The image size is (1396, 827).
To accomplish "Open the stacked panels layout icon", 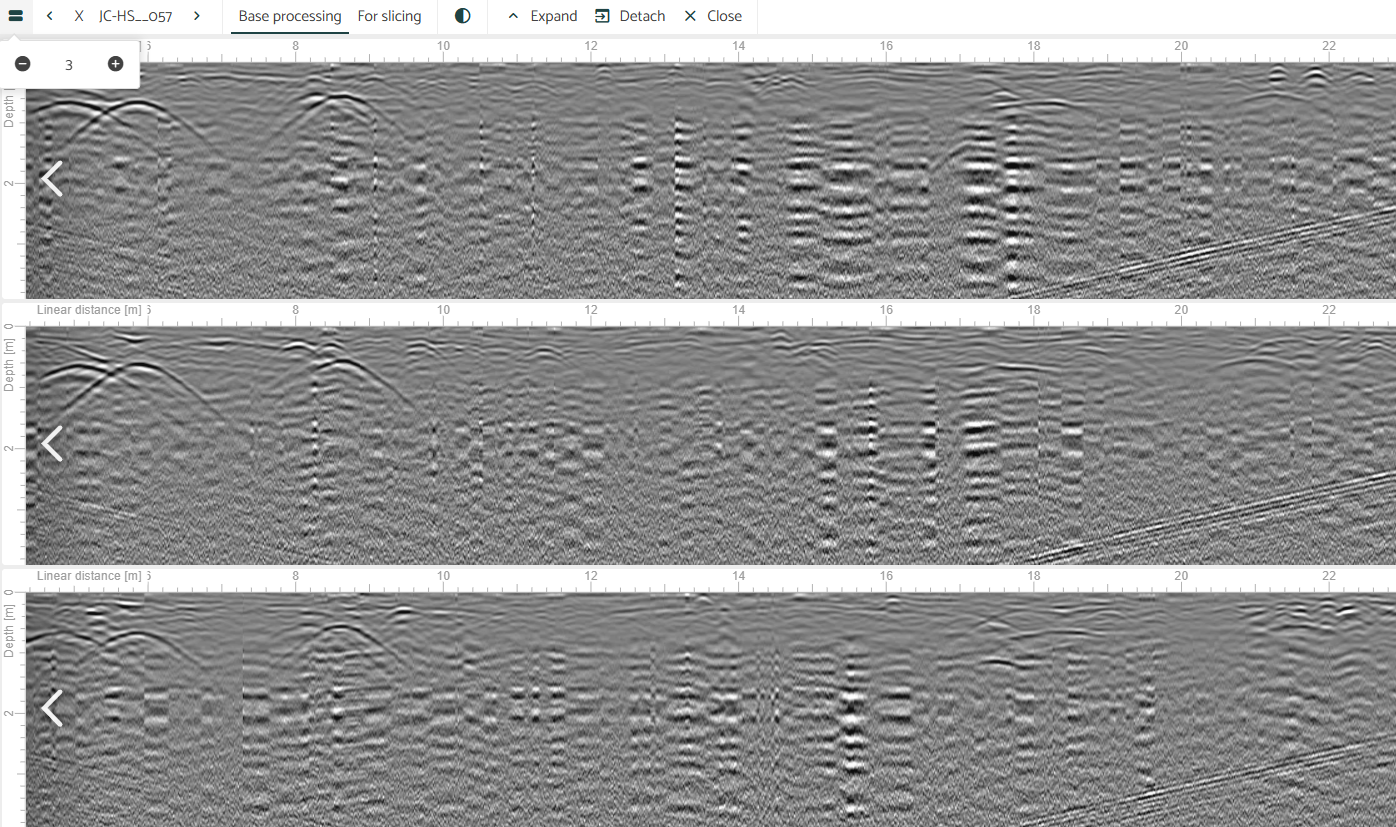I will point(16,16).
